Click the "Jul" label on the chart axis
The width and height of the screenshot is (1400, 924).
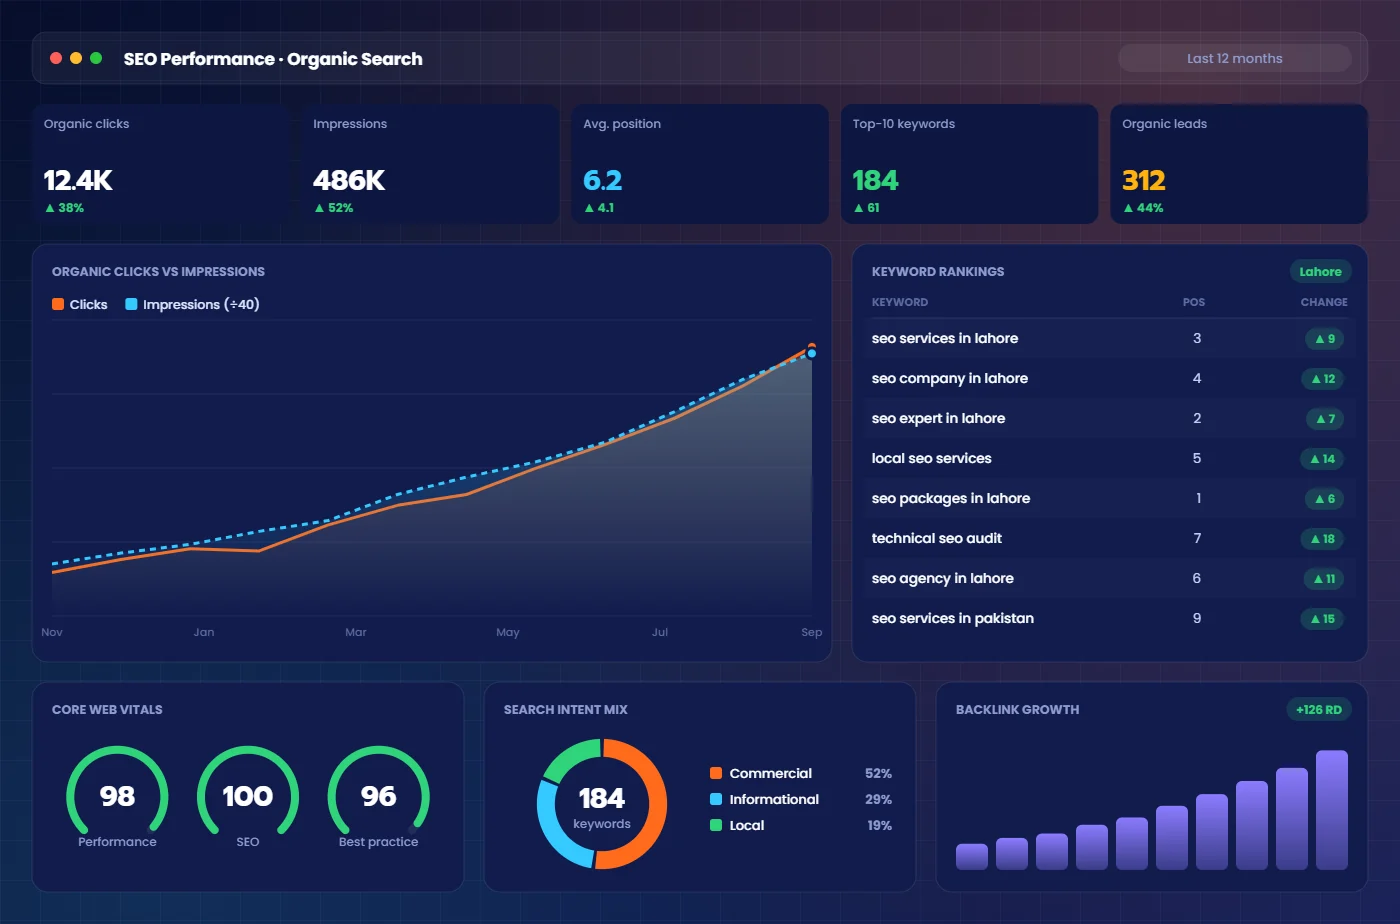point(660,632)
